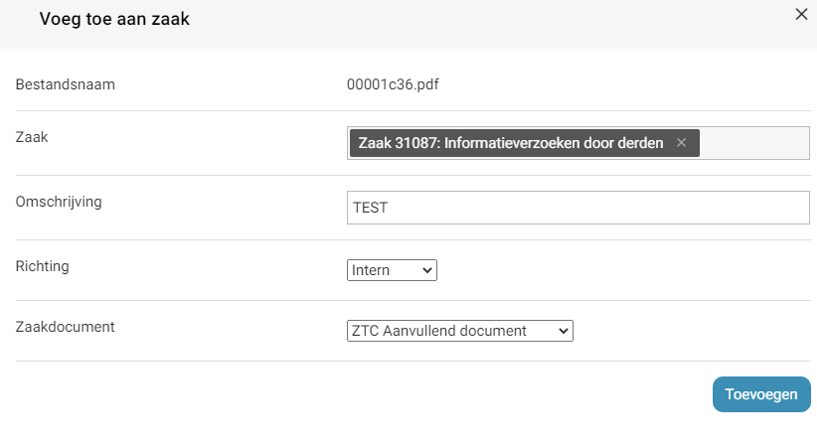Screen dimensions: 817x427
Task: Focus the Omschrijving text field
Action: [x=576, y=208]
